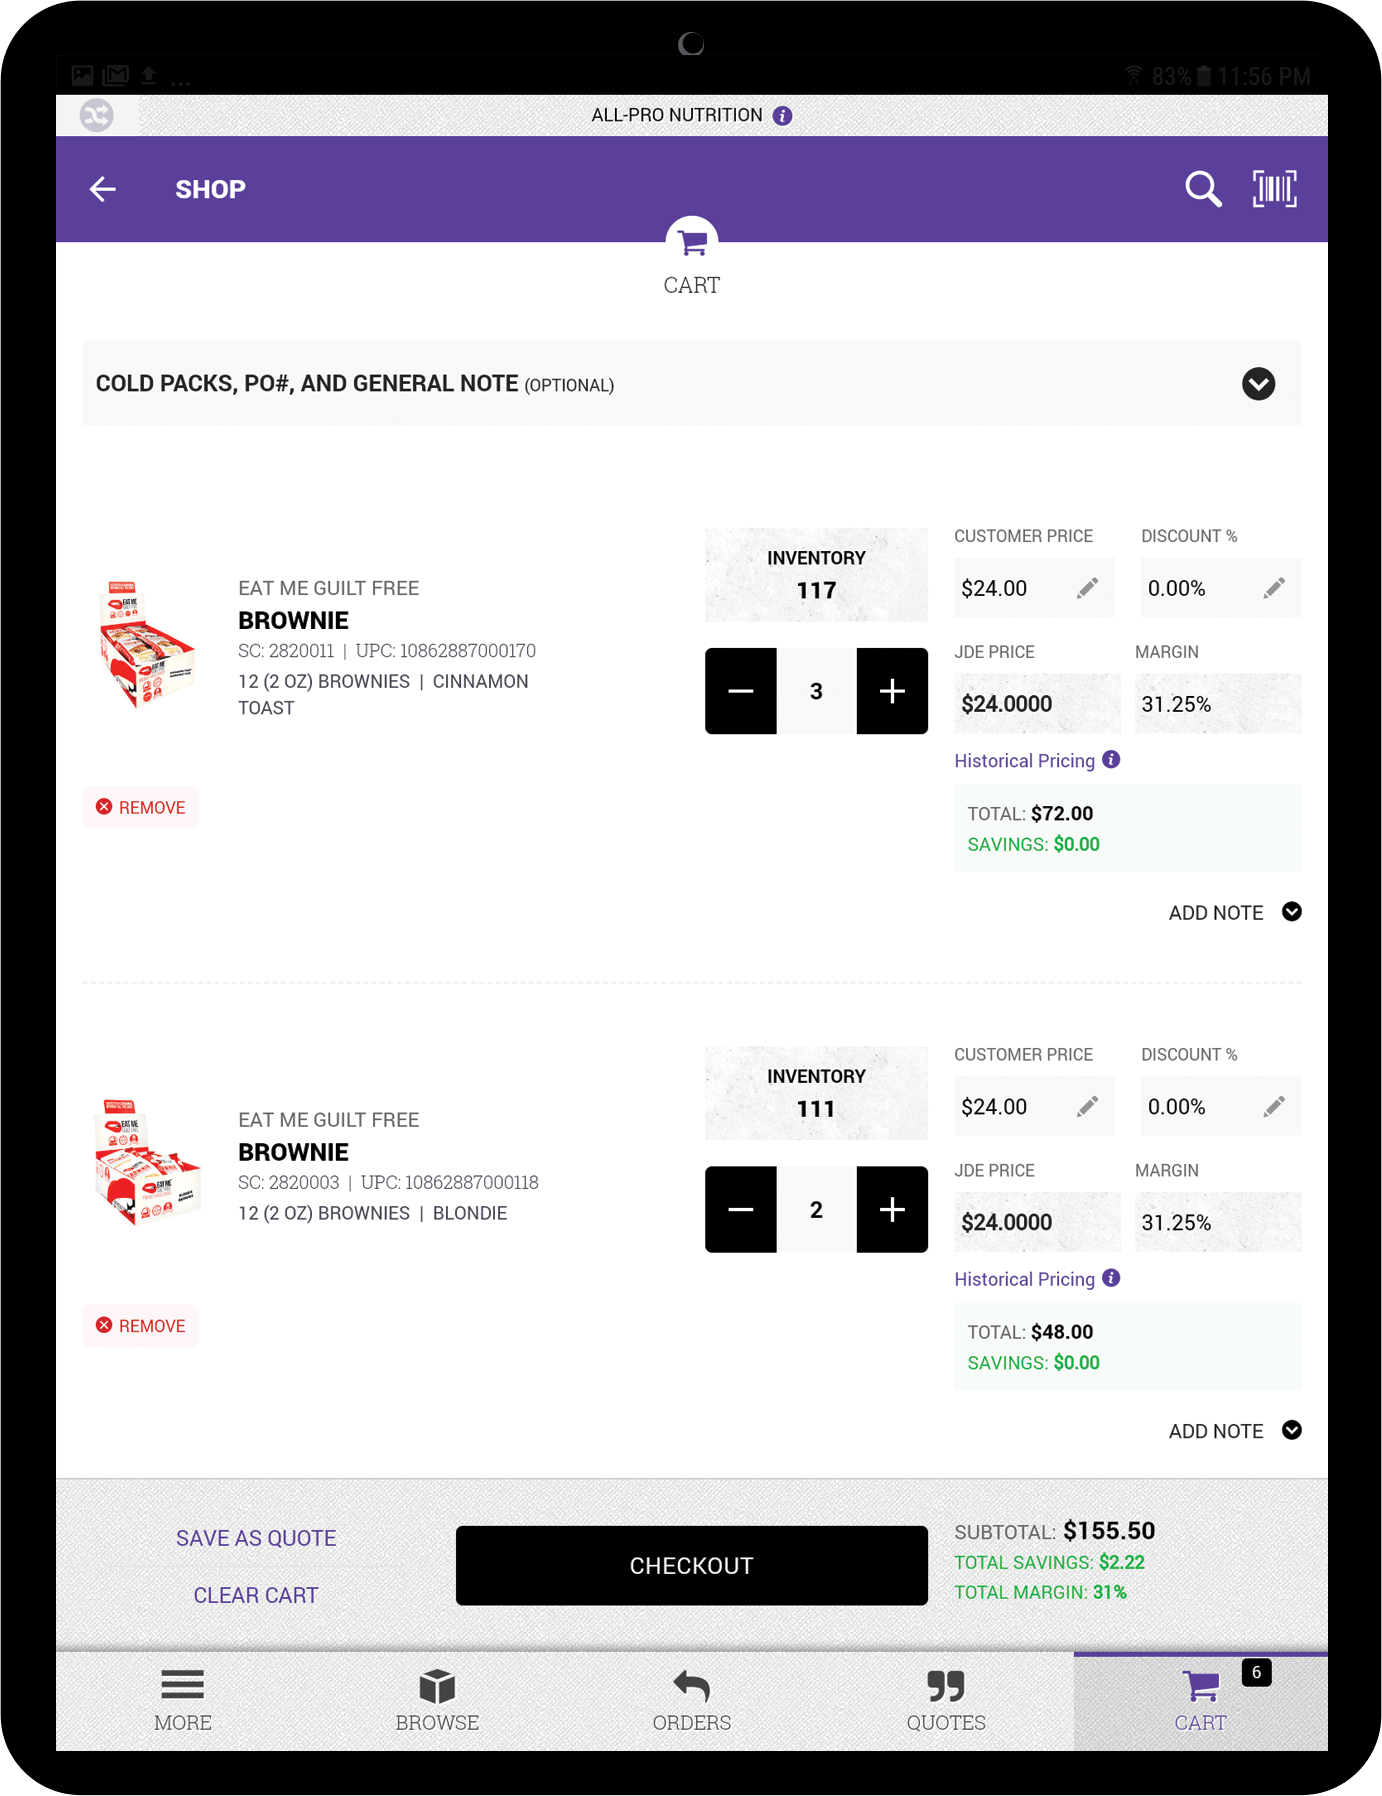The height and width of the screenshot is (1796, 1382).
Task: Decrease Blondie brownie quantity
Action: coord(741,1209)
